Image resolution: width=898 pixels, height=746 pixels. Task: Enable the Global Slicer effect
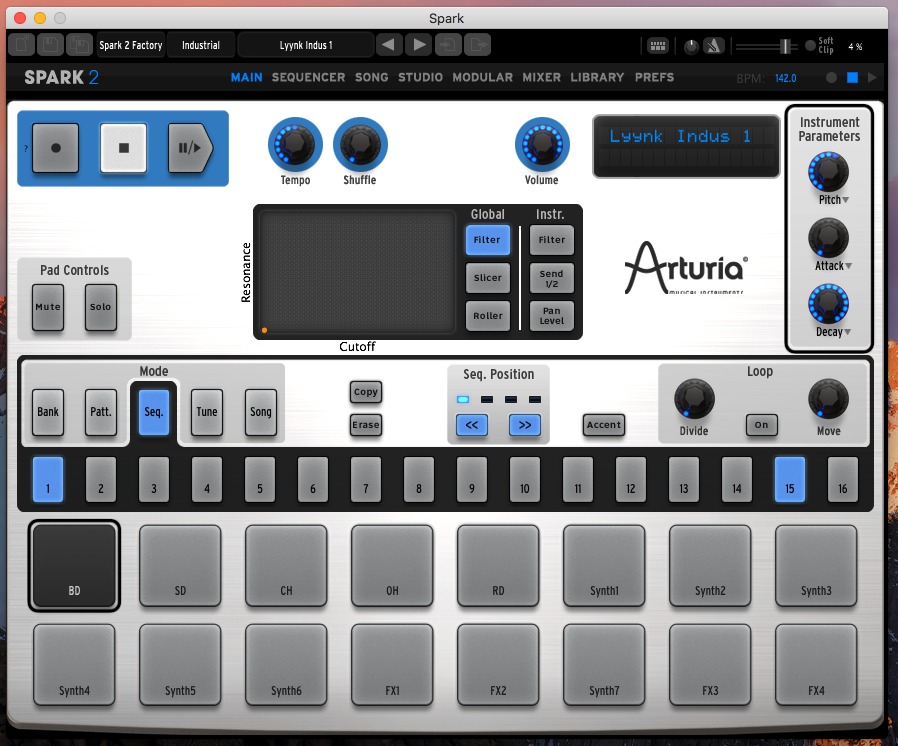click(x=487, y=278)
